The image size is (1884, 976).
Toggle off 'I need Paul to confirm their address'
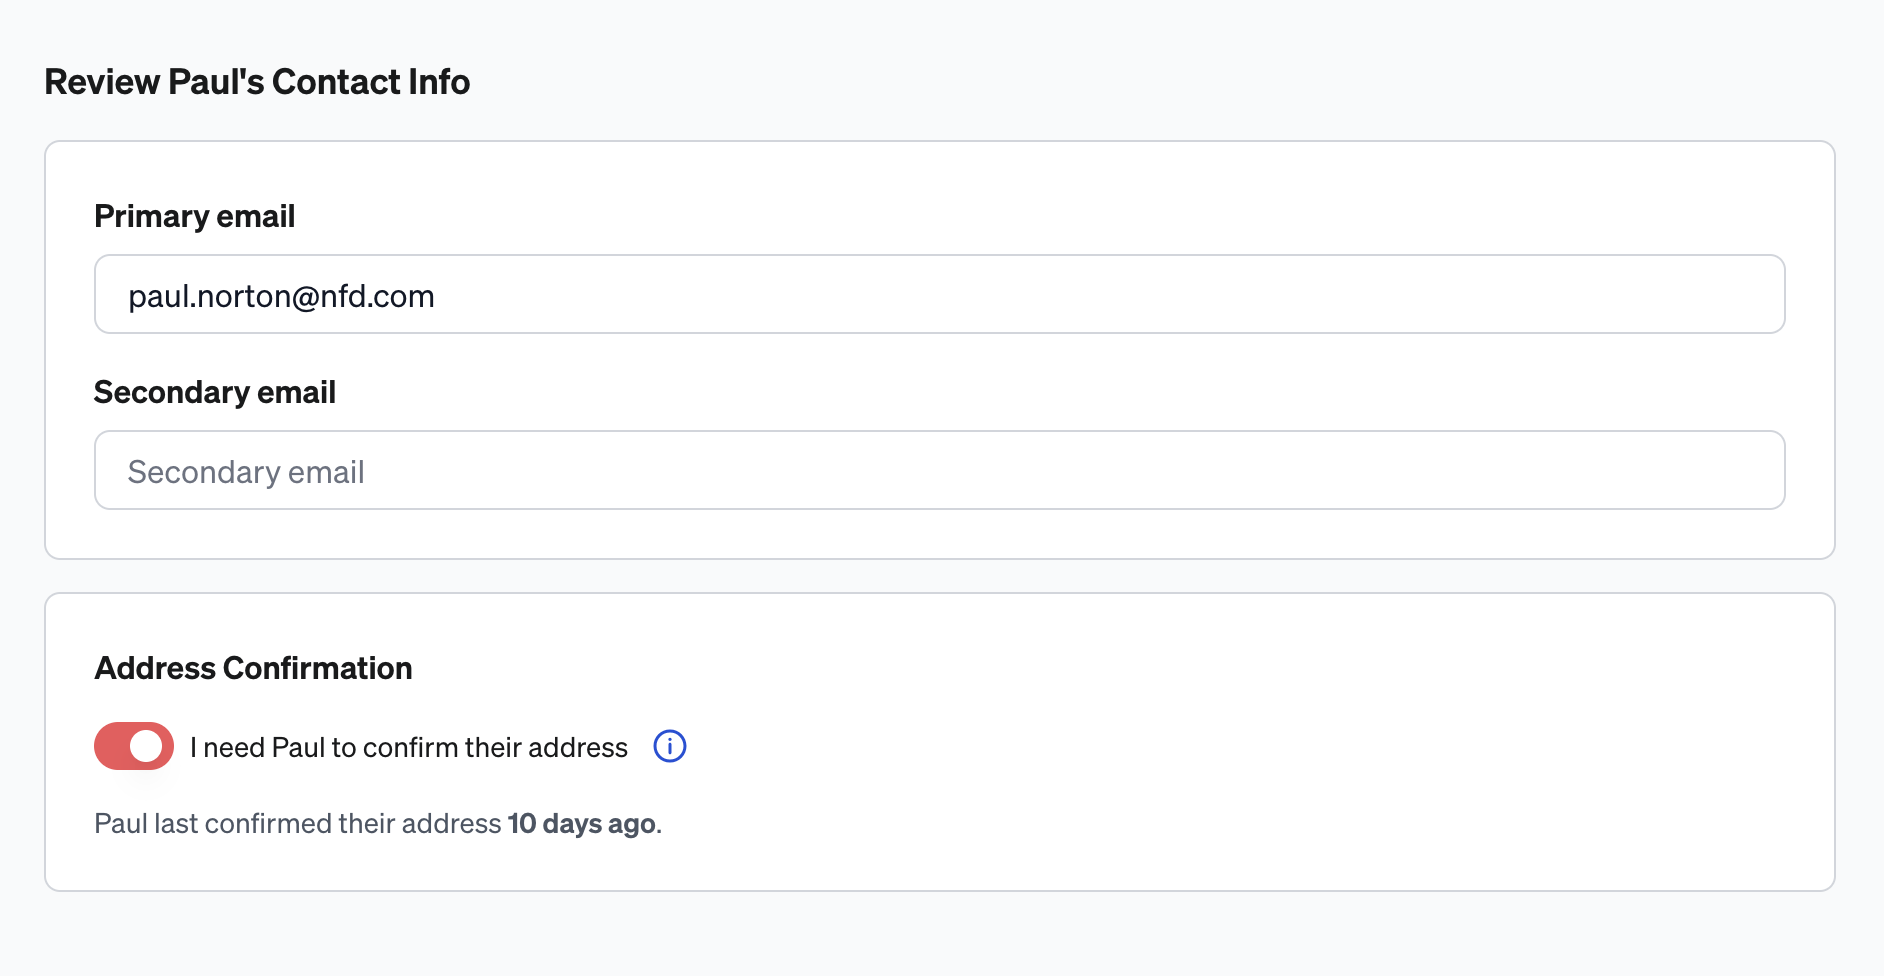[x=134, y=746]
